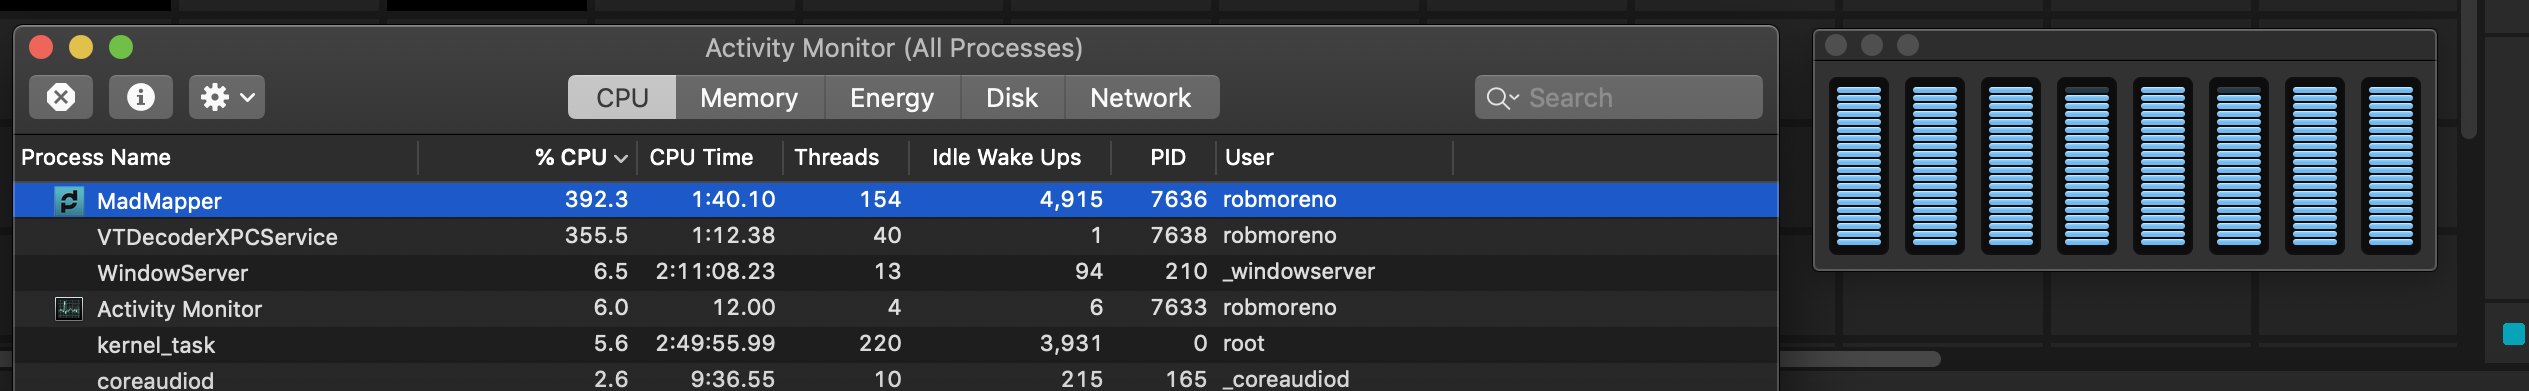This screenshot has height=391, width=2529.
Task: Open the gear actions dropdown menu
Action: click(x=227, y=97)
